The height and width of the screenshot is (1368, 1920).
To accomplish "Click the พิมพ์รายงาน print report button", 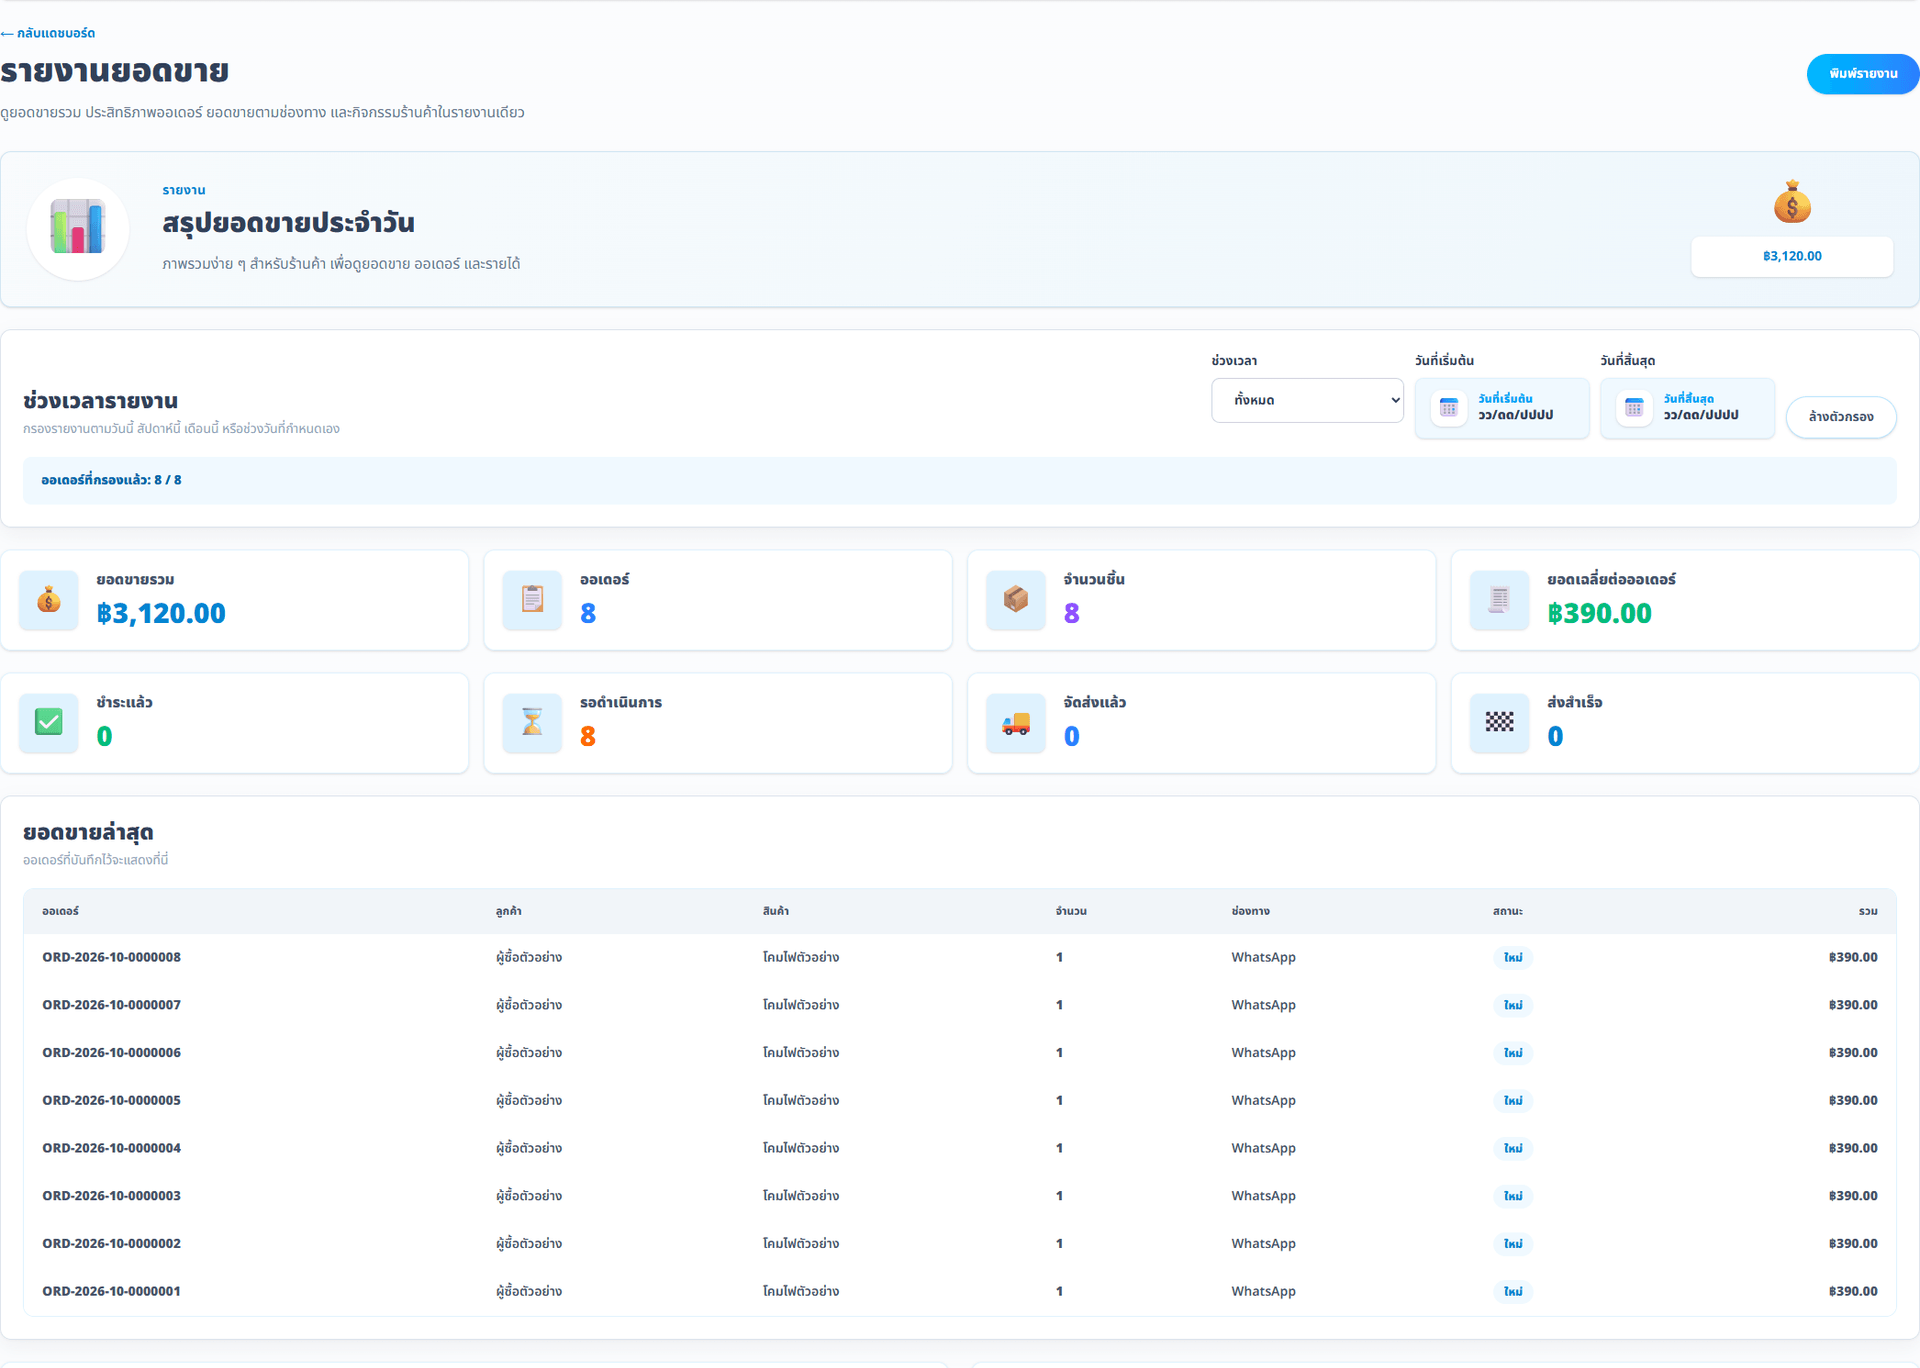I will [x=1863, y=74].
